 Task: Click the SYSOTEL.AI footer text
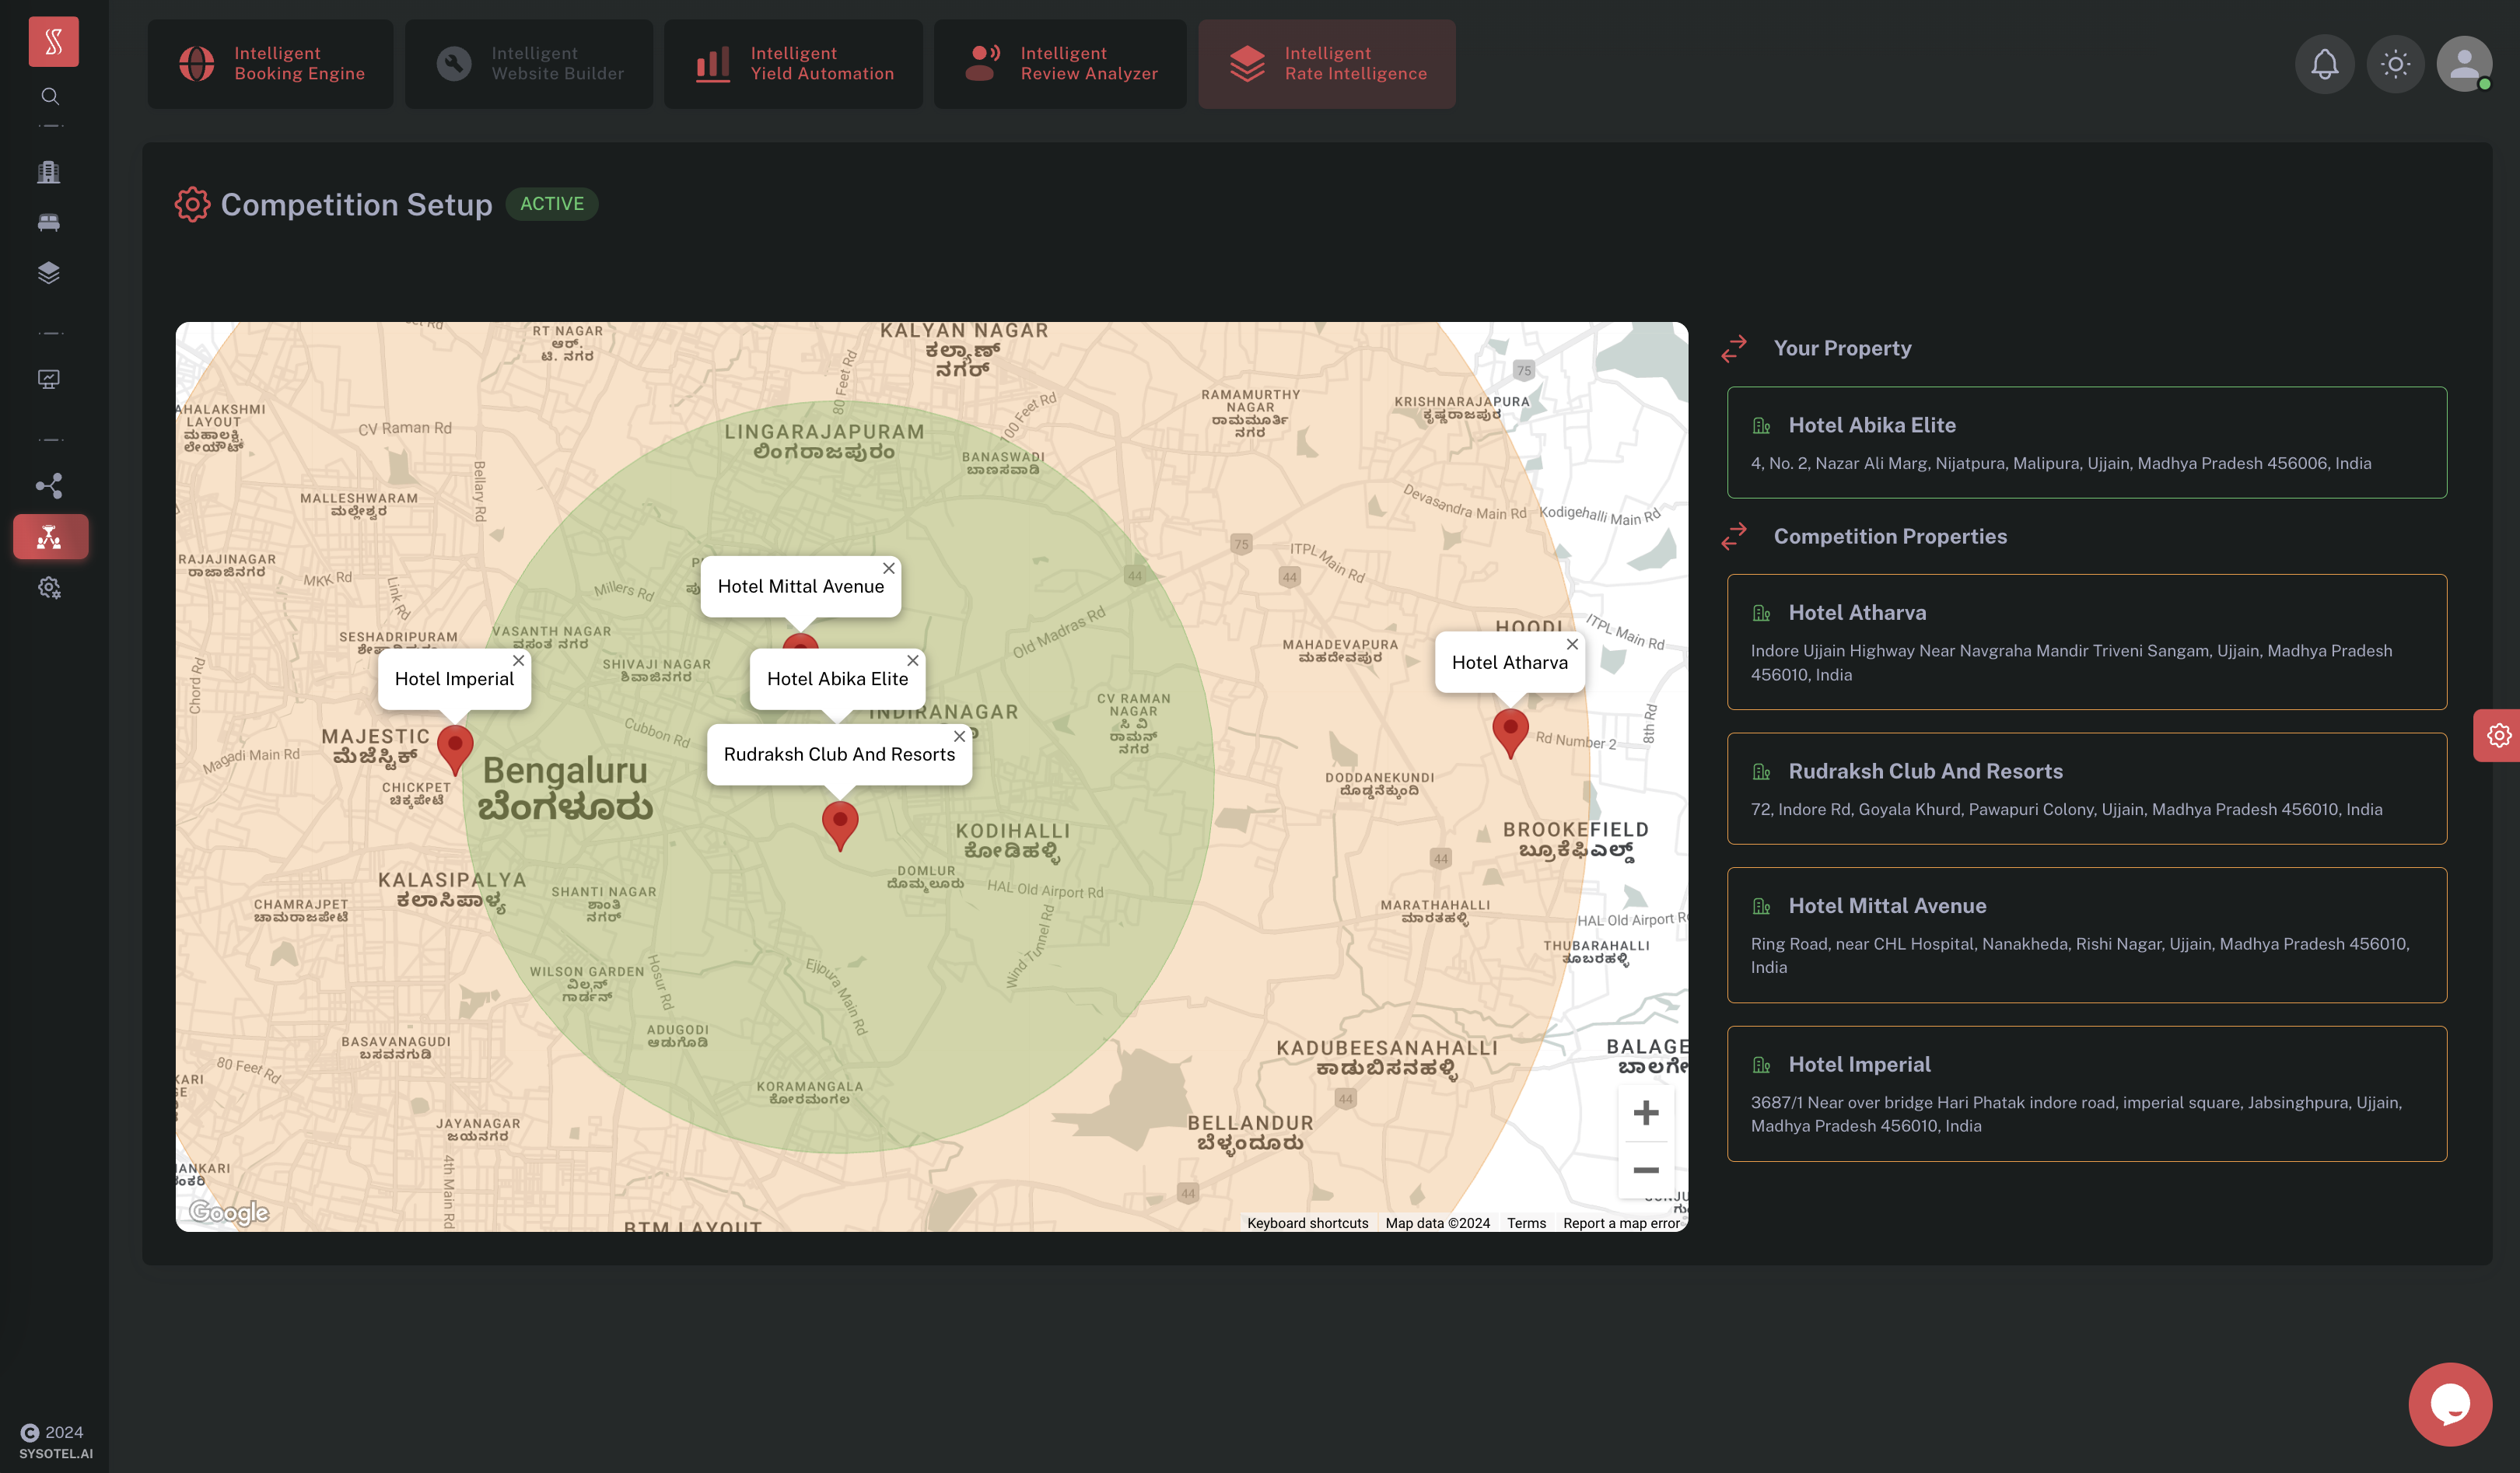56,1454
